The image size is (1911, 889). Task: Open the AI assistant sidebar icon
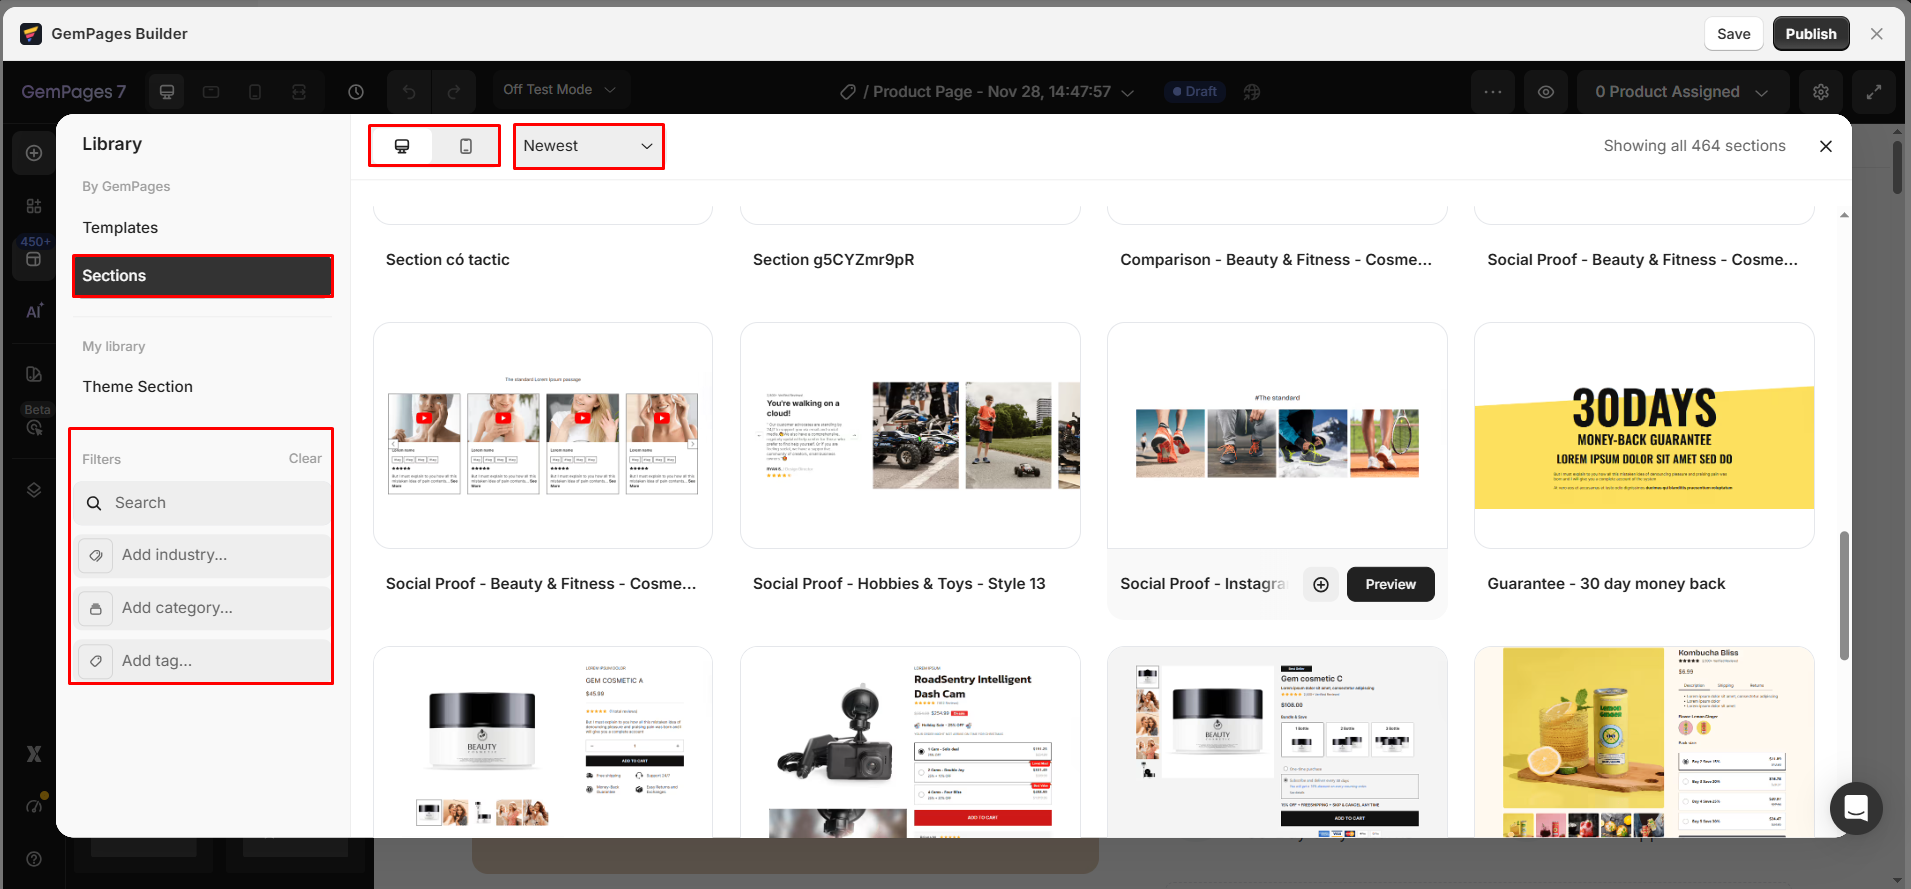pos(34,311)
